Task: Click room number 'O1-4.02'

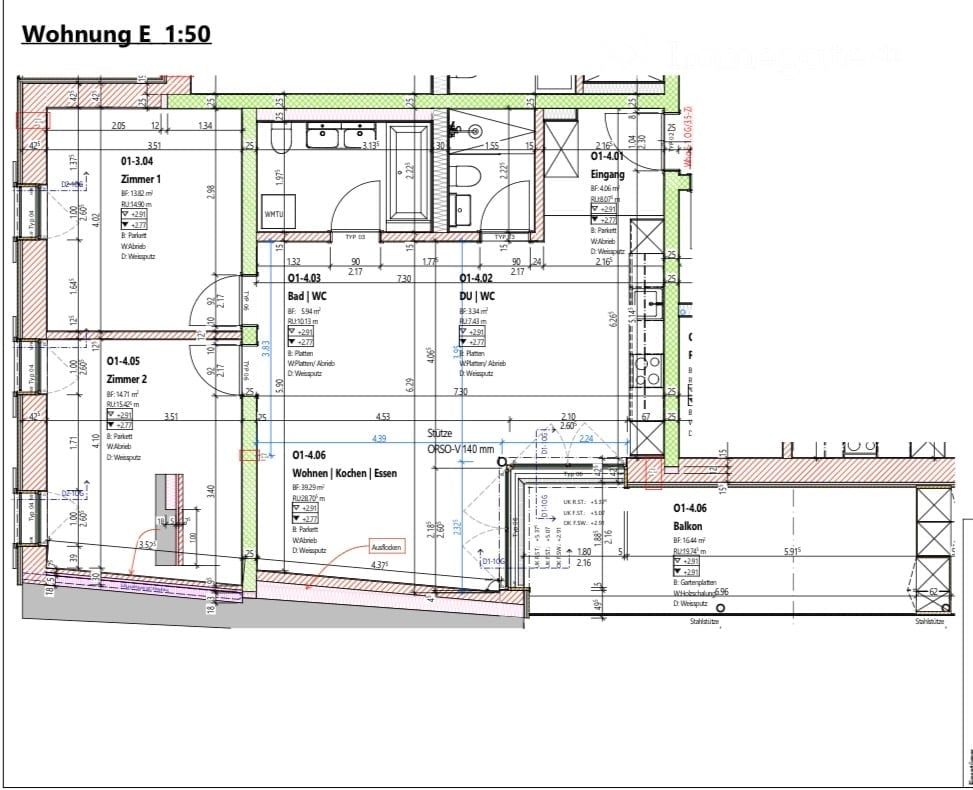Action: click(476, 278)
